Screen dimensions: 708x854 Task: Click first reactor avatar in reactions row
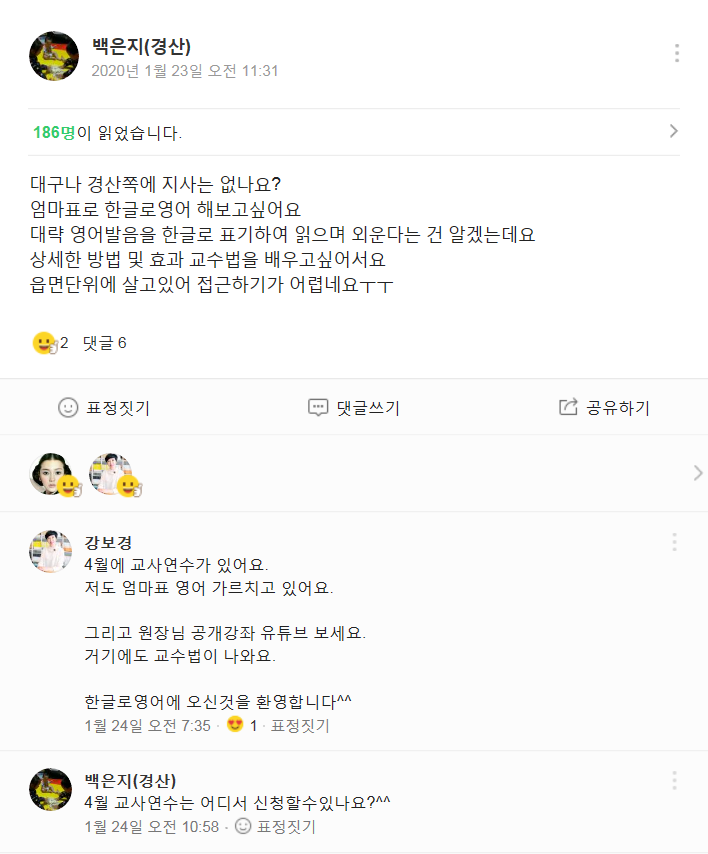coord(52,473)
